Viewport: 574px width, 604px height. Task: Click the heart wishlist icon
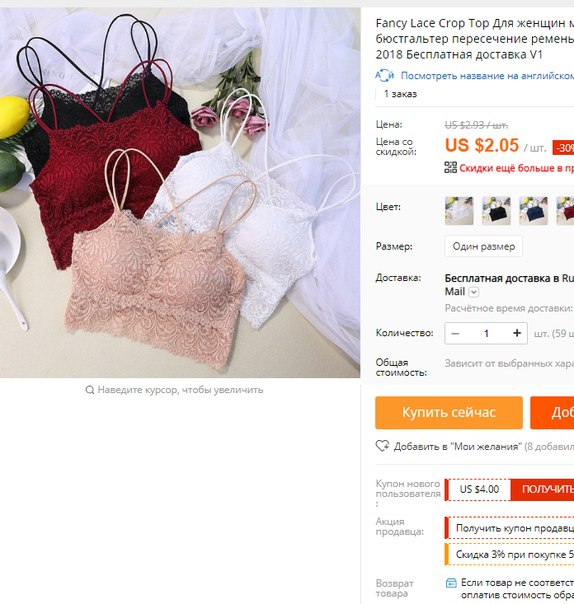tap(383, 446)
